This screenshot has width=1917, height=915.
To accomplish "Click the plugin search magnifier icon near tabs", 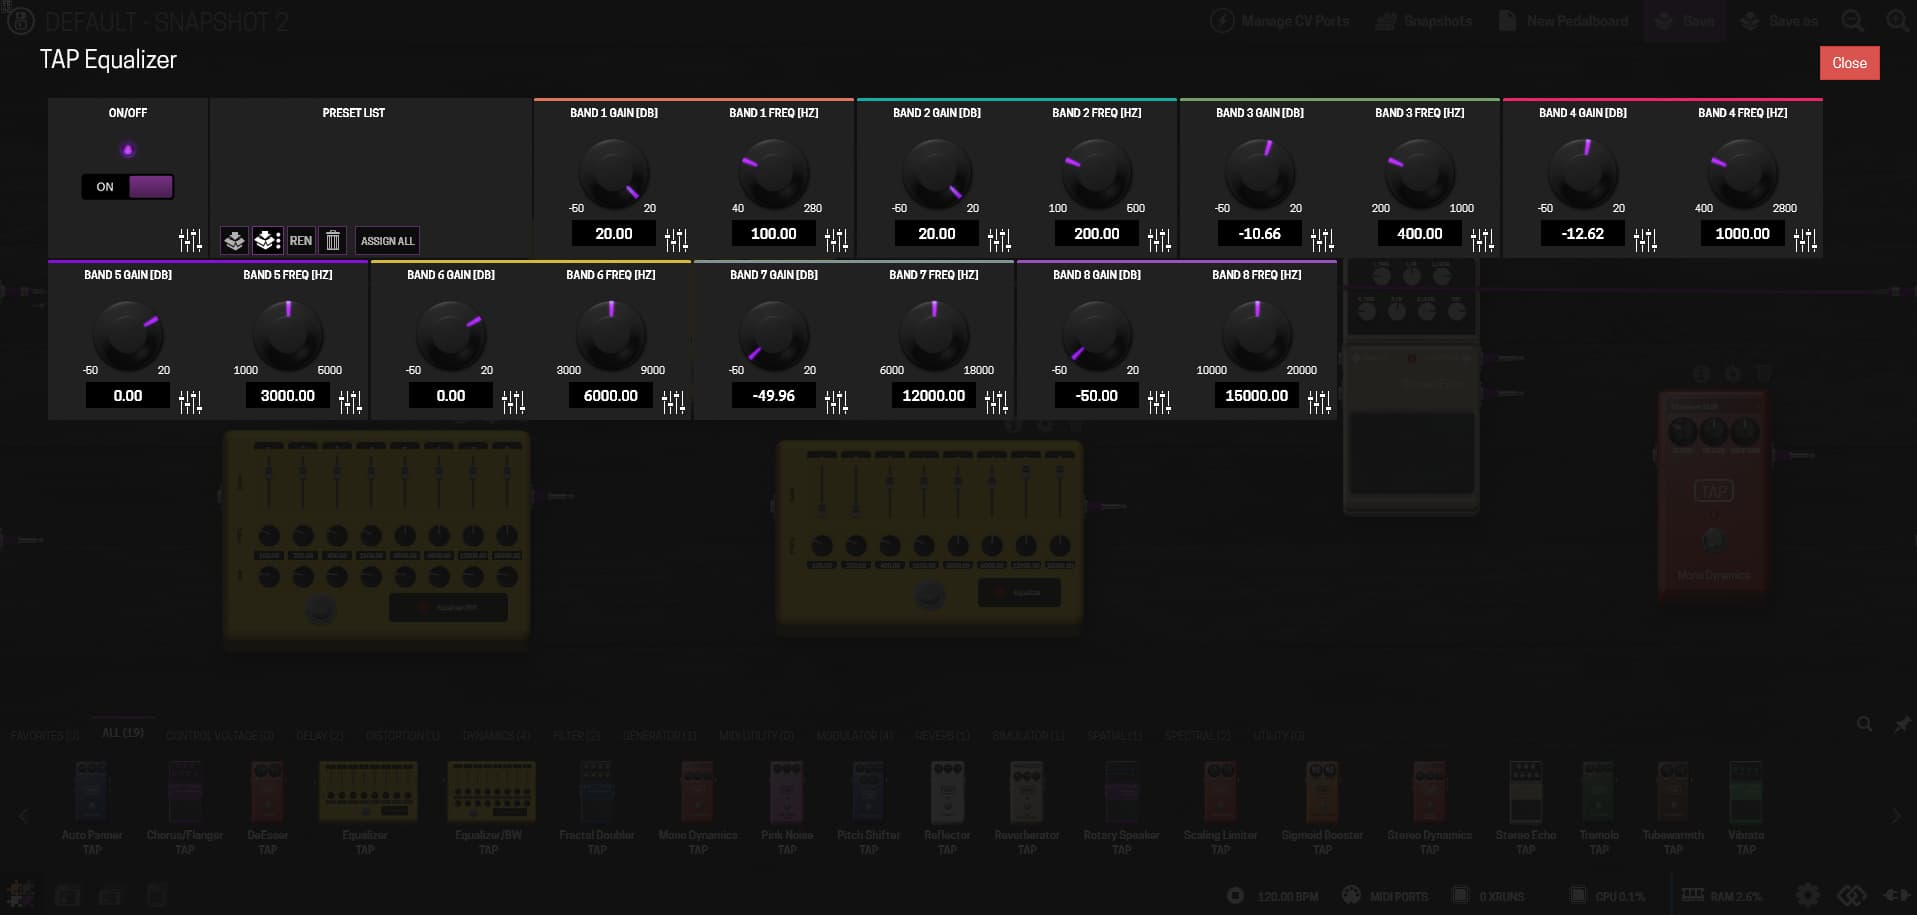I will (x=1864, y=724).
